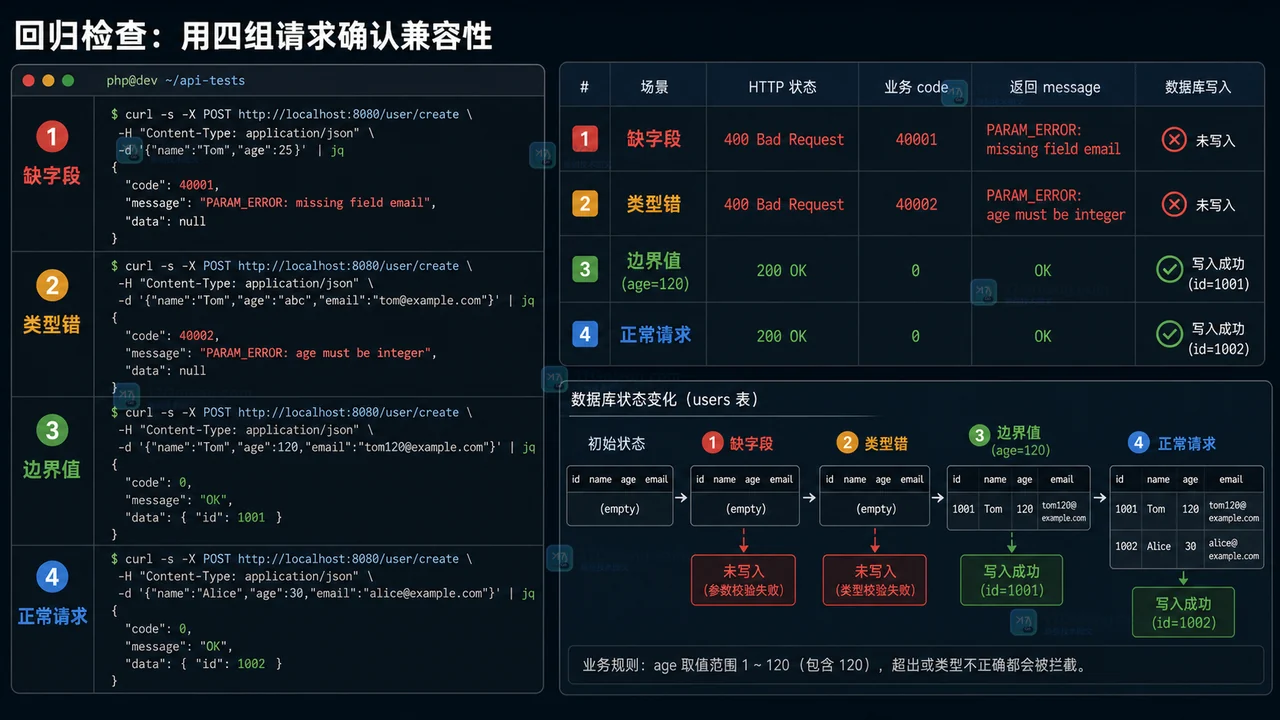
Task: Click the red close dot in terminal header
Action: [x=28, y=80]
